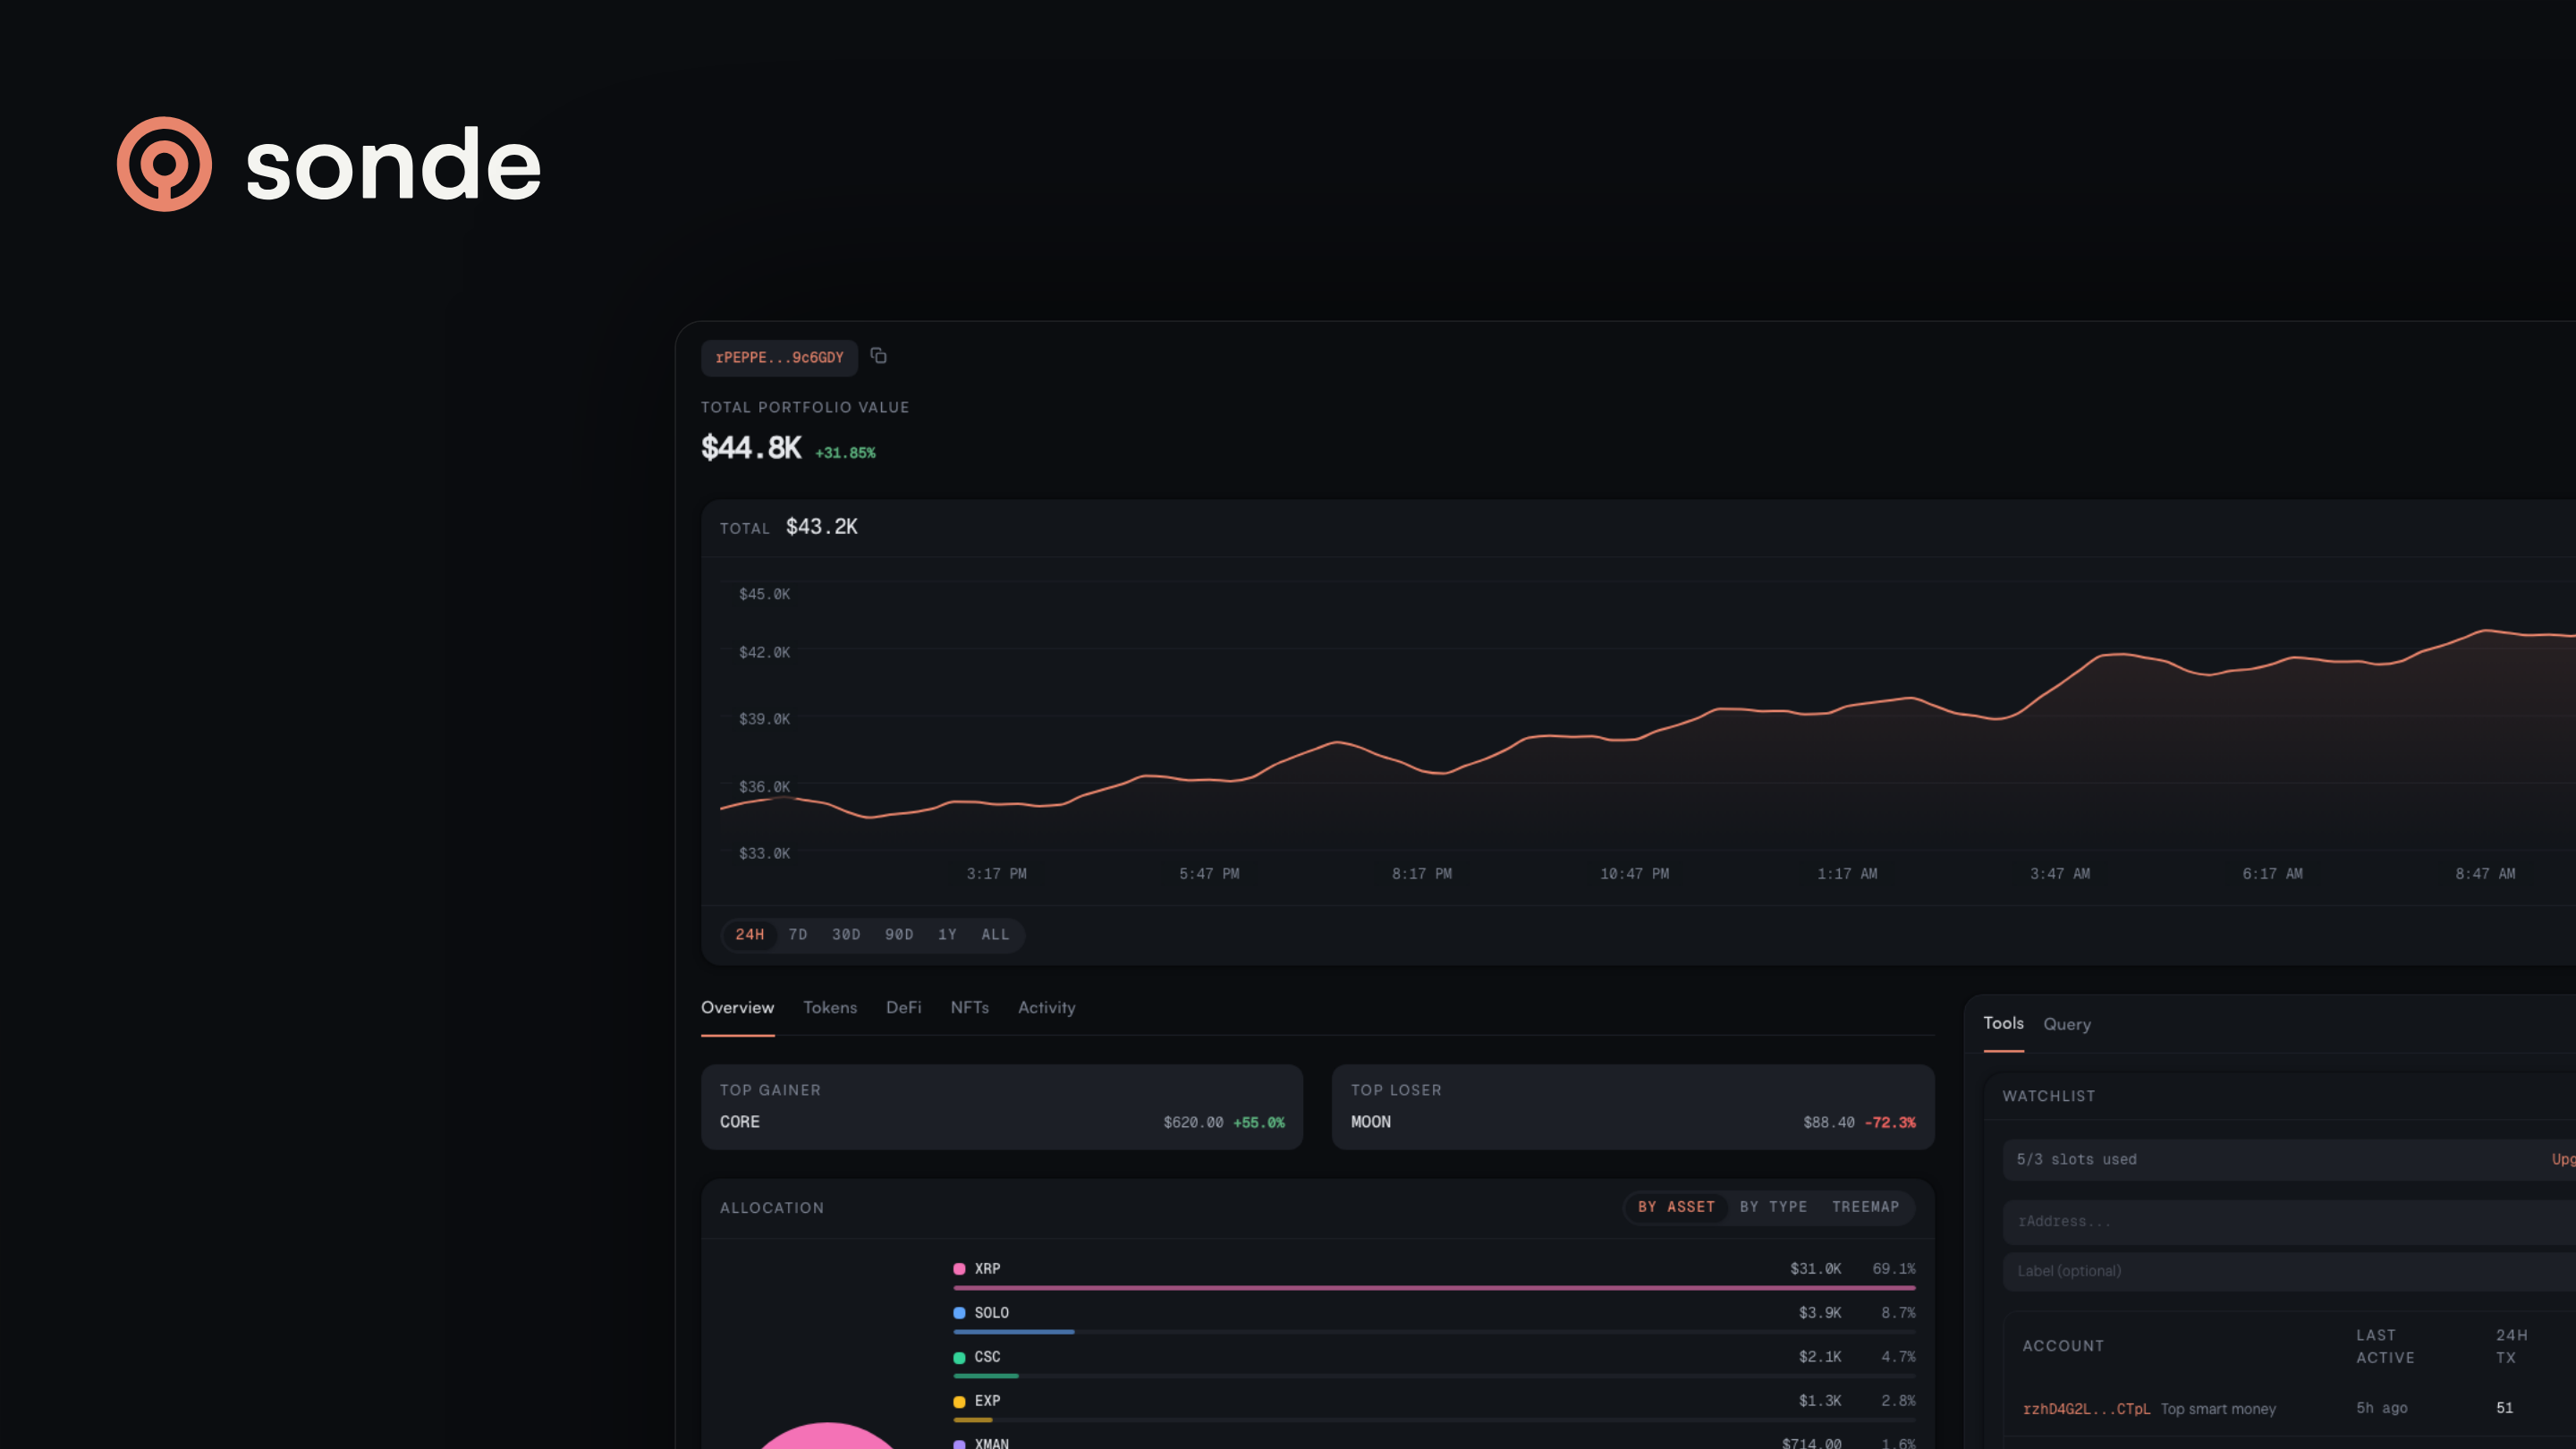Viewport: 2576px width, 1449px height.
Task: Show allocation BY TYPE
Action: coord(1773,1207)
